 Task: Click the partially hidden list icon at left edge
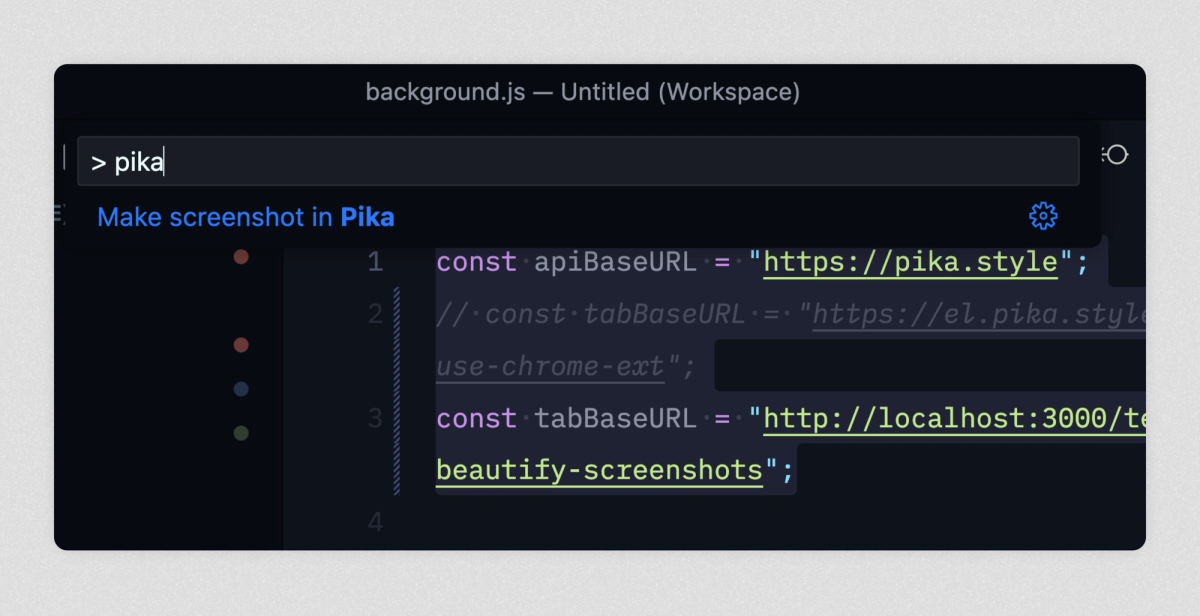(x=59, y=213)
